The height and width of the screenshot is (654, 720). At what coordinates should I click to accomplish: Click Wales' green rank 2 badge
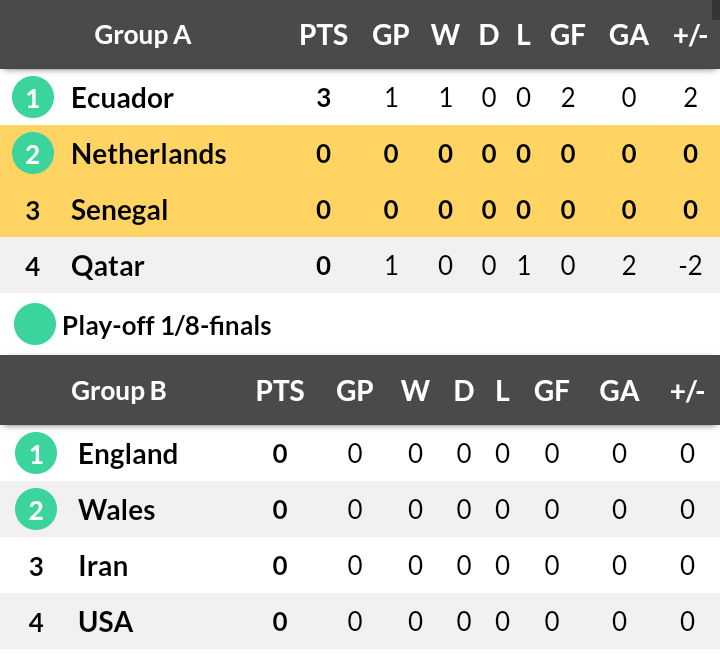36,509
